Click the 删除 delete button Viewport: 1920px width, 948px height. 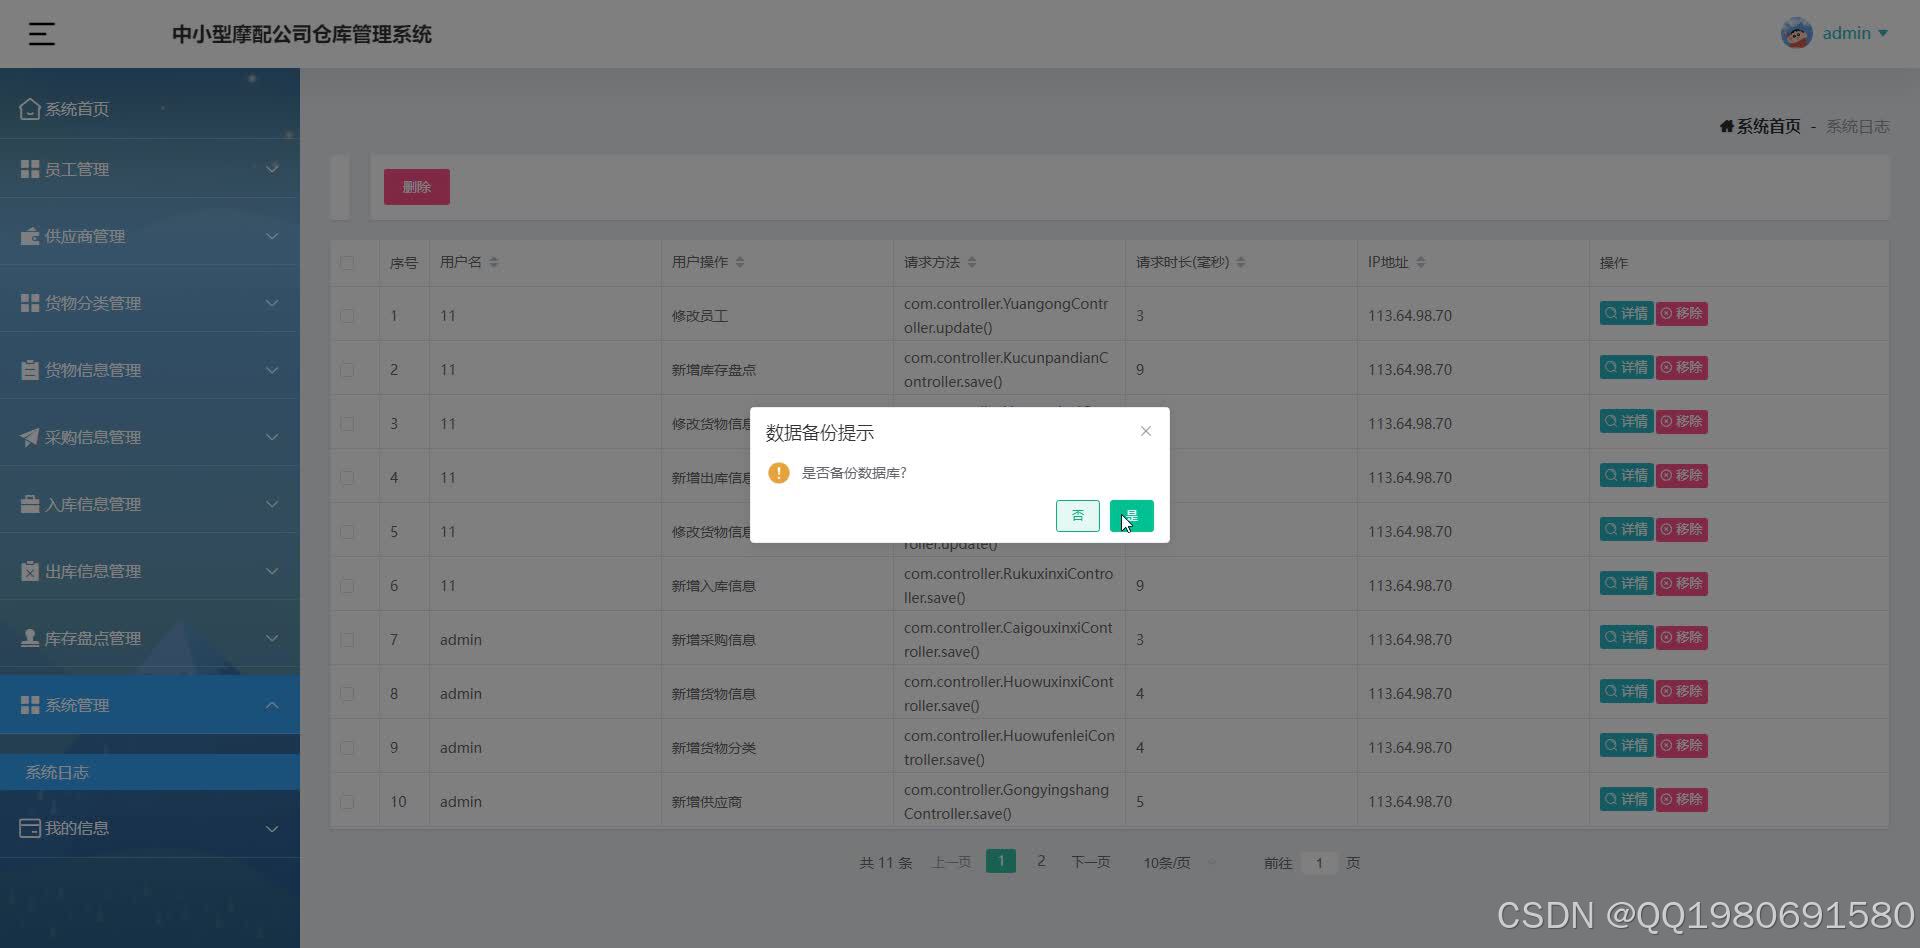click(416, 186)
